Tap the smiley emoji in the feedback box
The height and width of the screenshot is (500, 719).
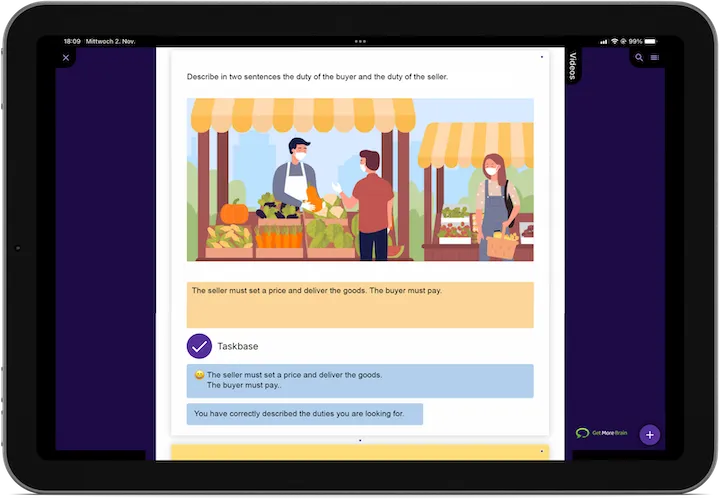(x=199, y=375)
